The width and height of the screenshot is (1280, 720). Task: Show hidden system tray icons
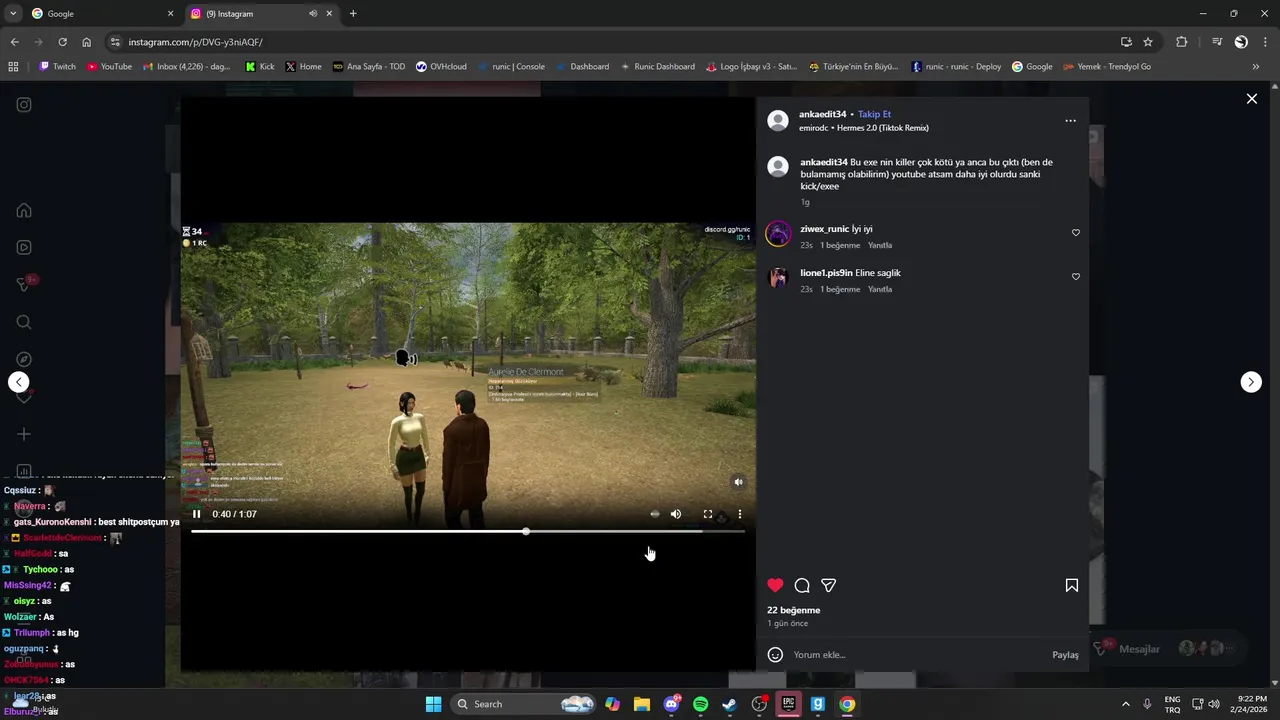1125,704
